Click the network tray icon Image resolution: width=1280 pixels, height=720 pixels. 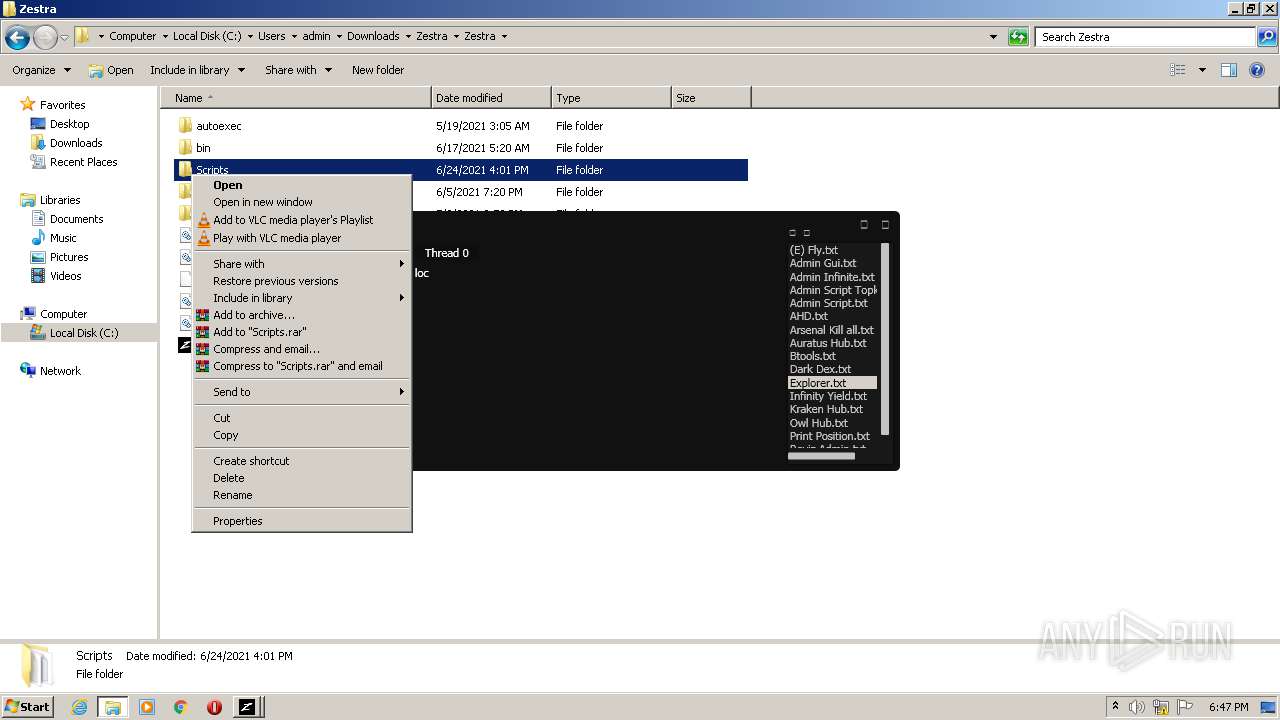pyautogui.click(x=1161, y=707)
